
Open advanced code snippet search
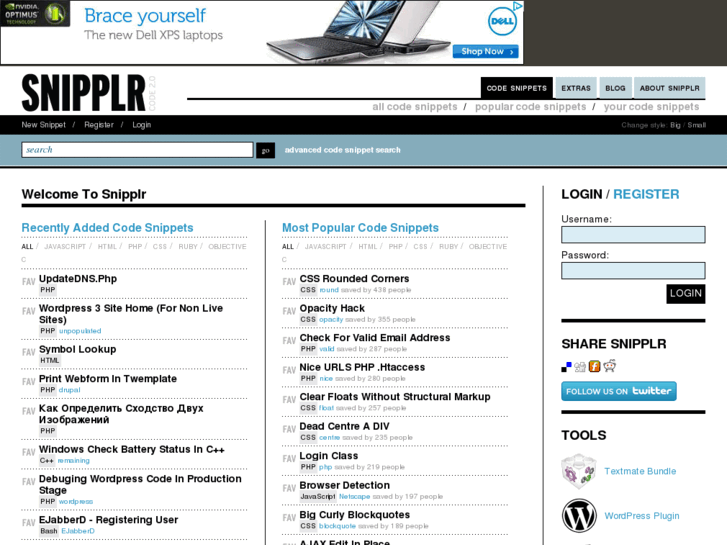click(x=343, y=150)
